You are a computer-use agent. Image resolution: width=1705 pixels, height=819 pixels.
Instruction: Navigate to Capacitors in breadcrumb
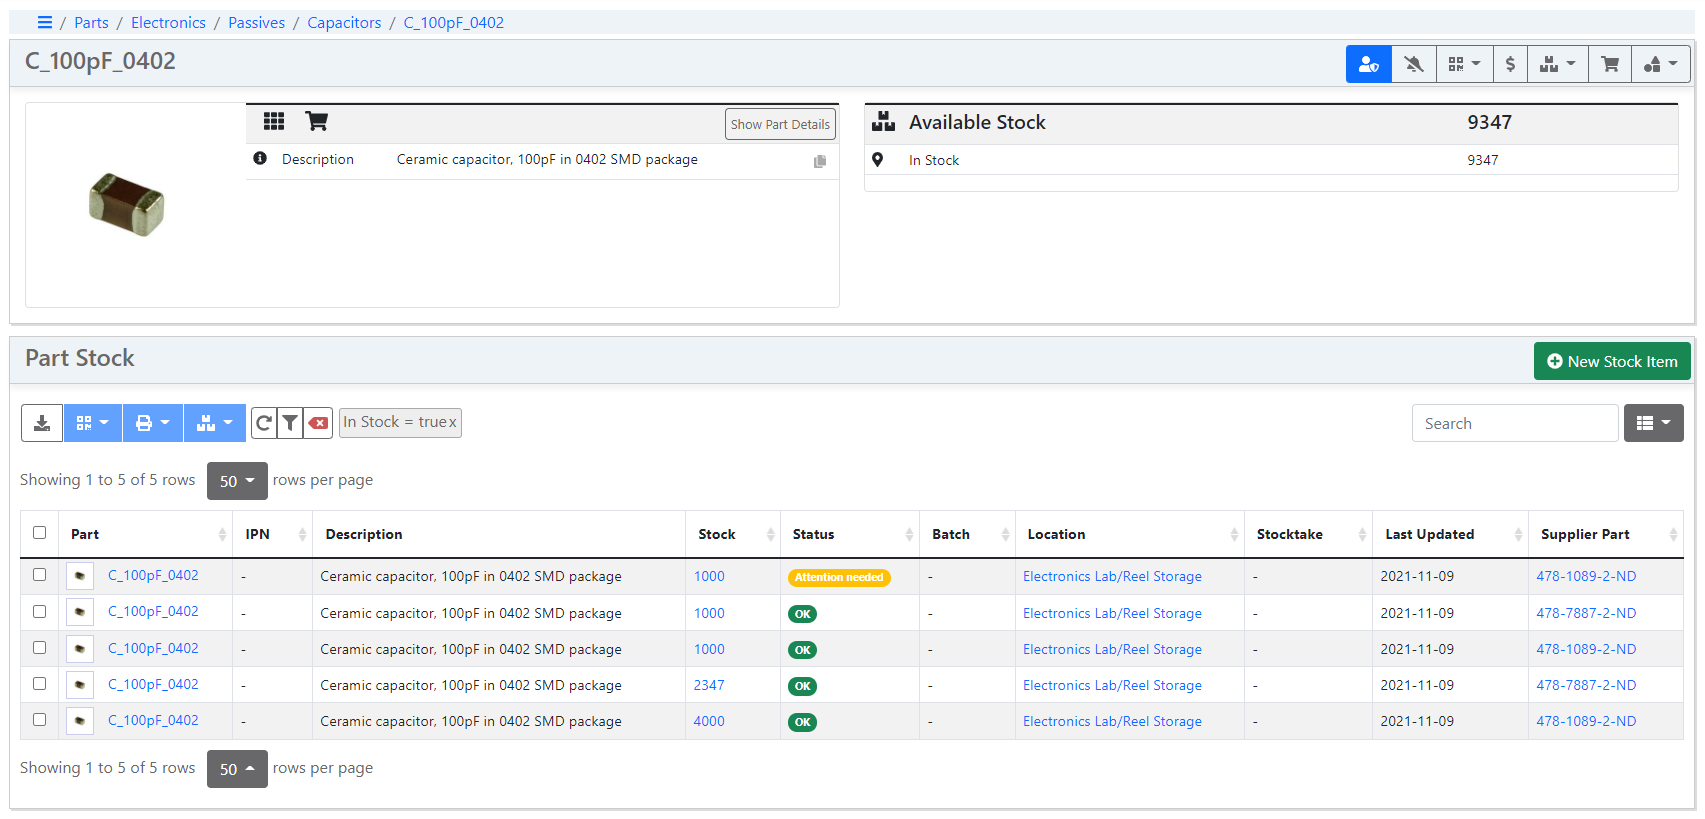coord(344,22)
